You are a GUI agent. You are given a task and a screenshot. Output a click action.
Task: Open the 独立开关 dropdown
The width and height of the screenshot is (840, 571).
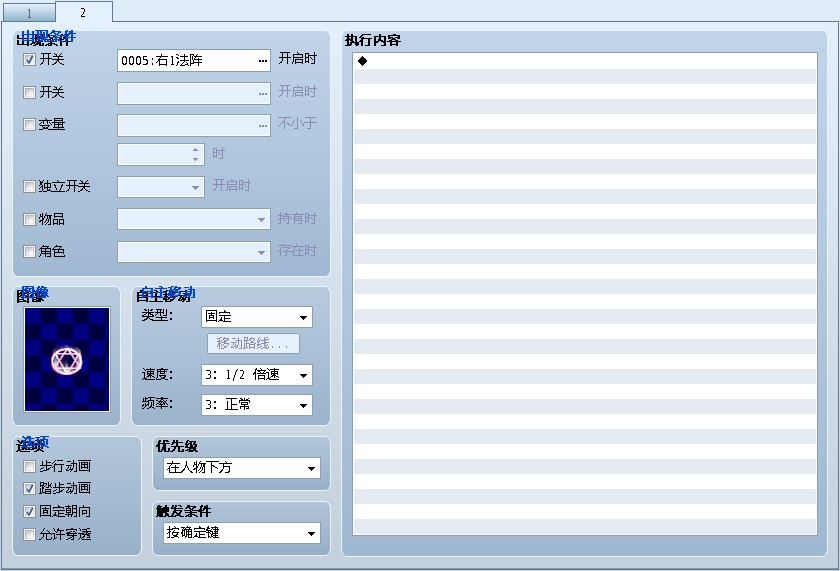195,187
